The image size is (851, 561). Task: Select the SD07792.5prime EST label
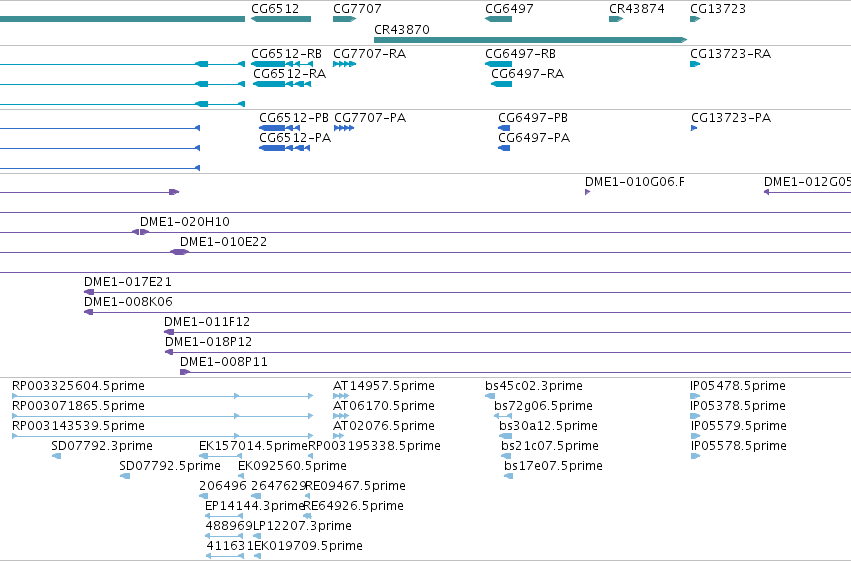[169, 467]
